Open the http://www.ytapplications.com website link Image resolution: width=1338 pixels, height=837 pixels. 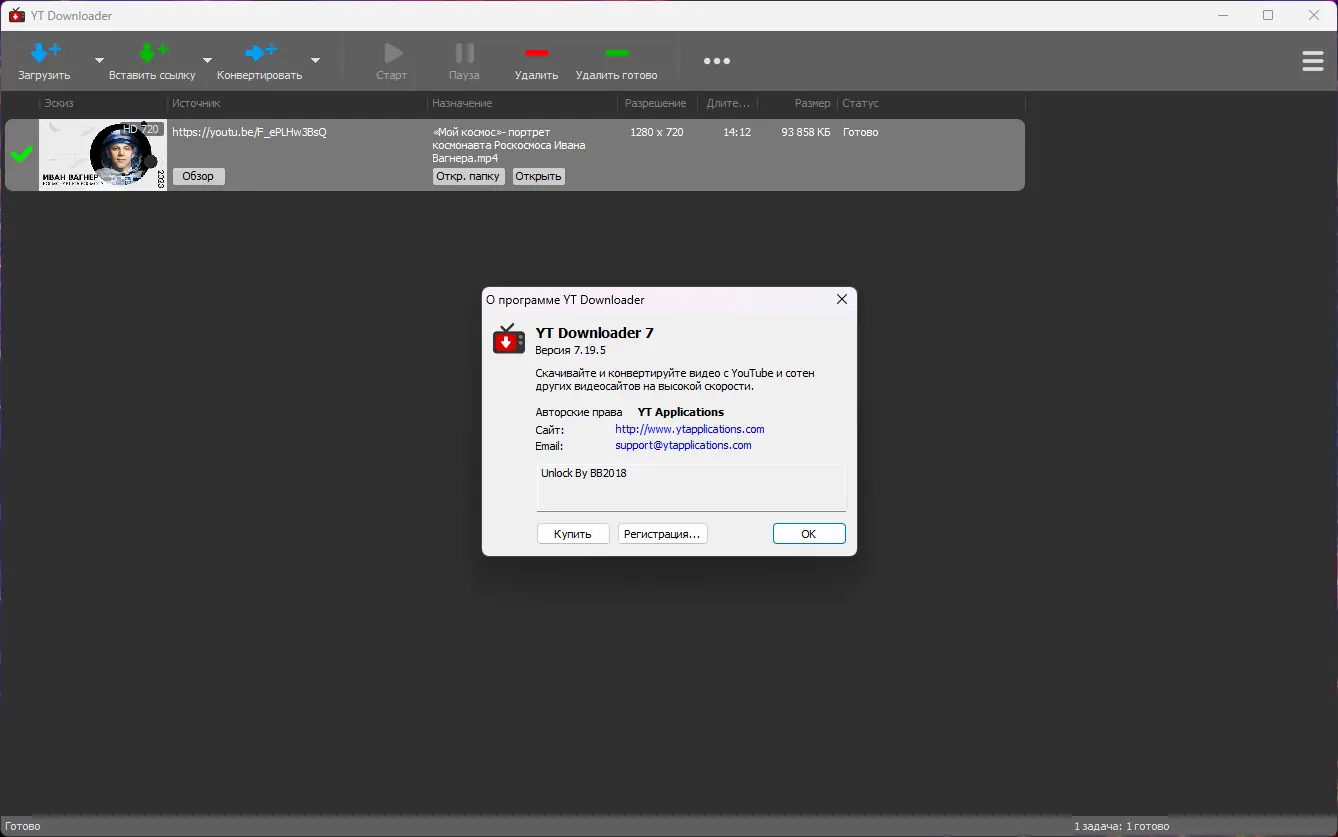(x=689, y=429)
